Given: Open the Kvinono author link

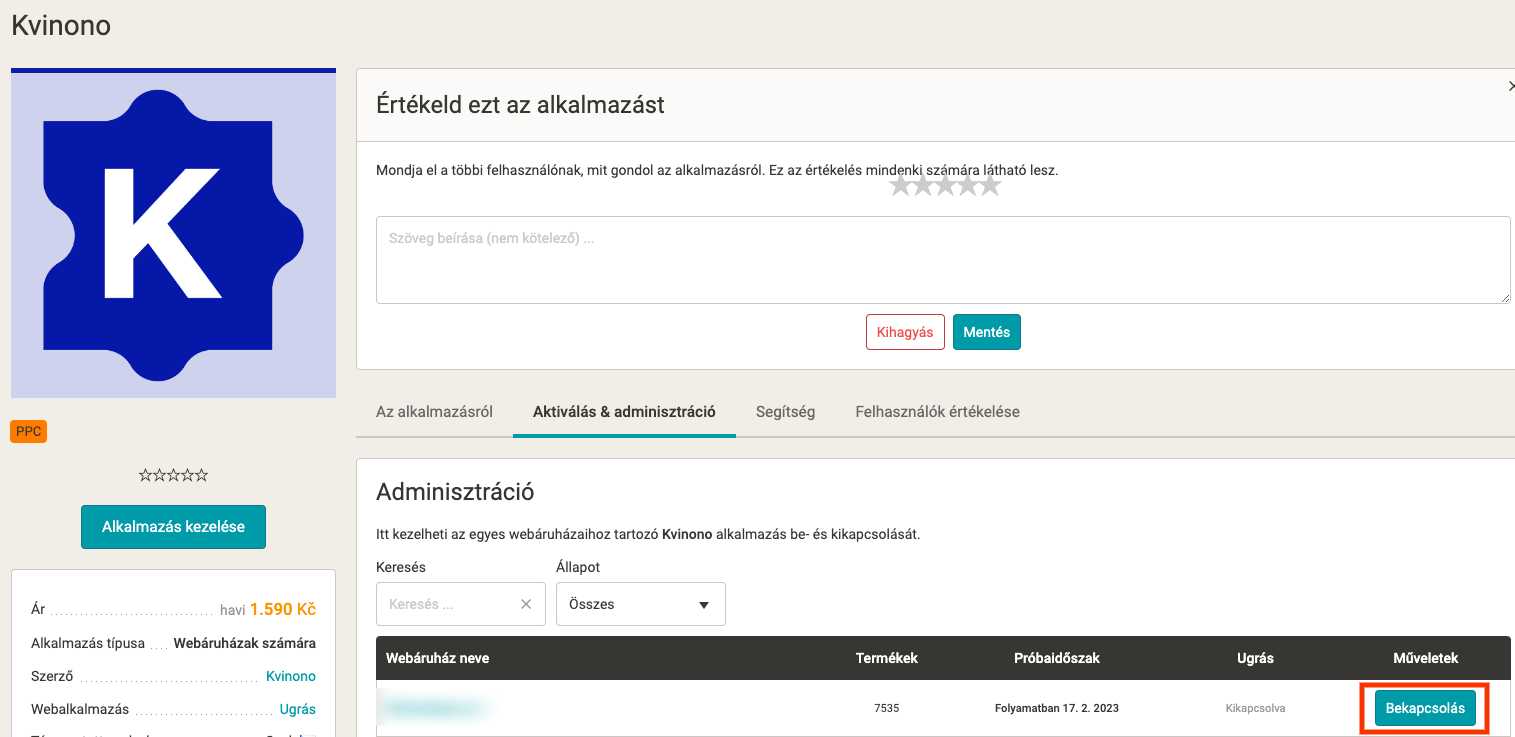Looking at the screenshot, I should [291, 676].
